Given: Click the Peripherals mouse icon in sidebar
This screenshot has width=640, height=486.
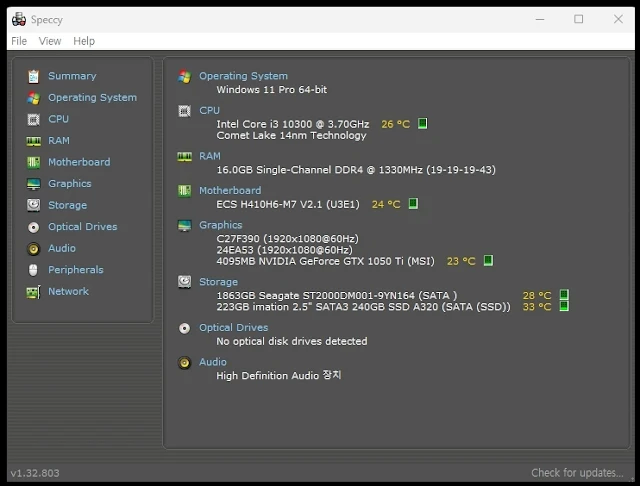Looking at the screenshot, I should click(33, 270).
